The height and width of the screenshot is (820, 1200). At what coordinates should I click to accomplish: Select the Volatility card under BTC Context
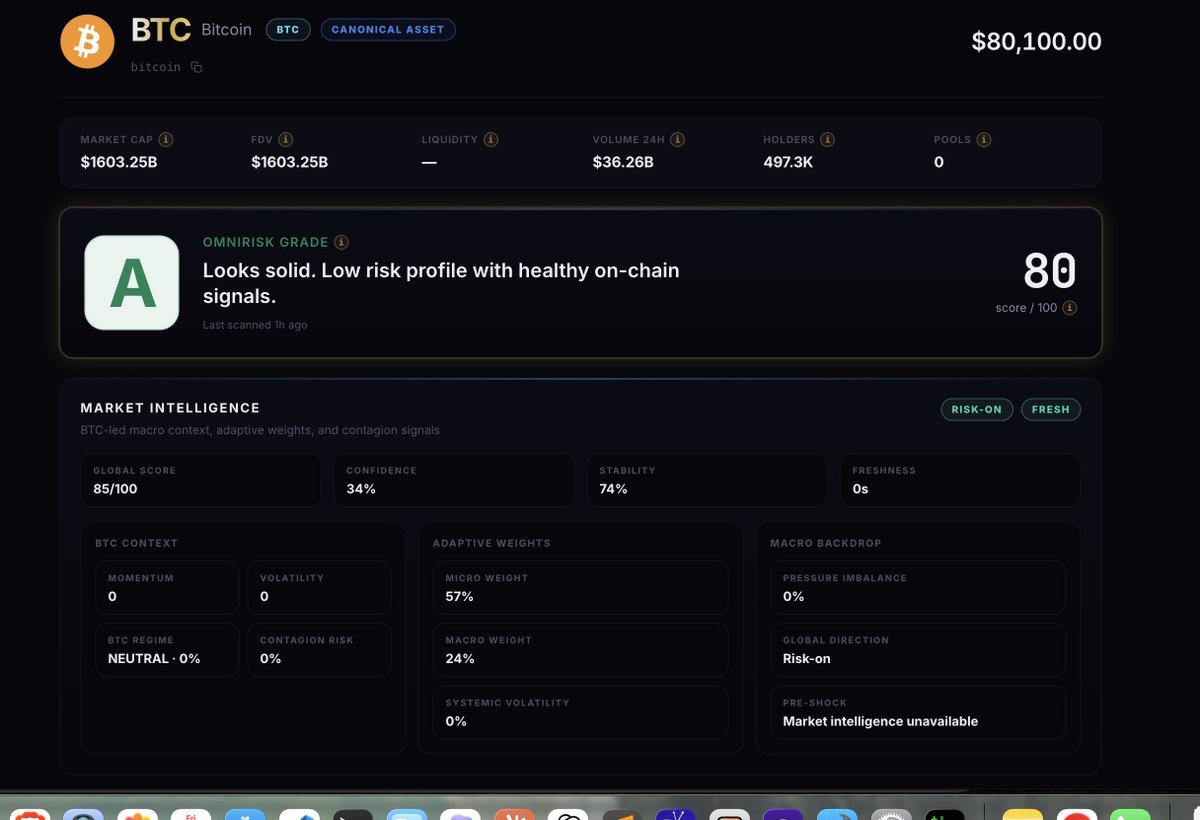coord(319,587)
